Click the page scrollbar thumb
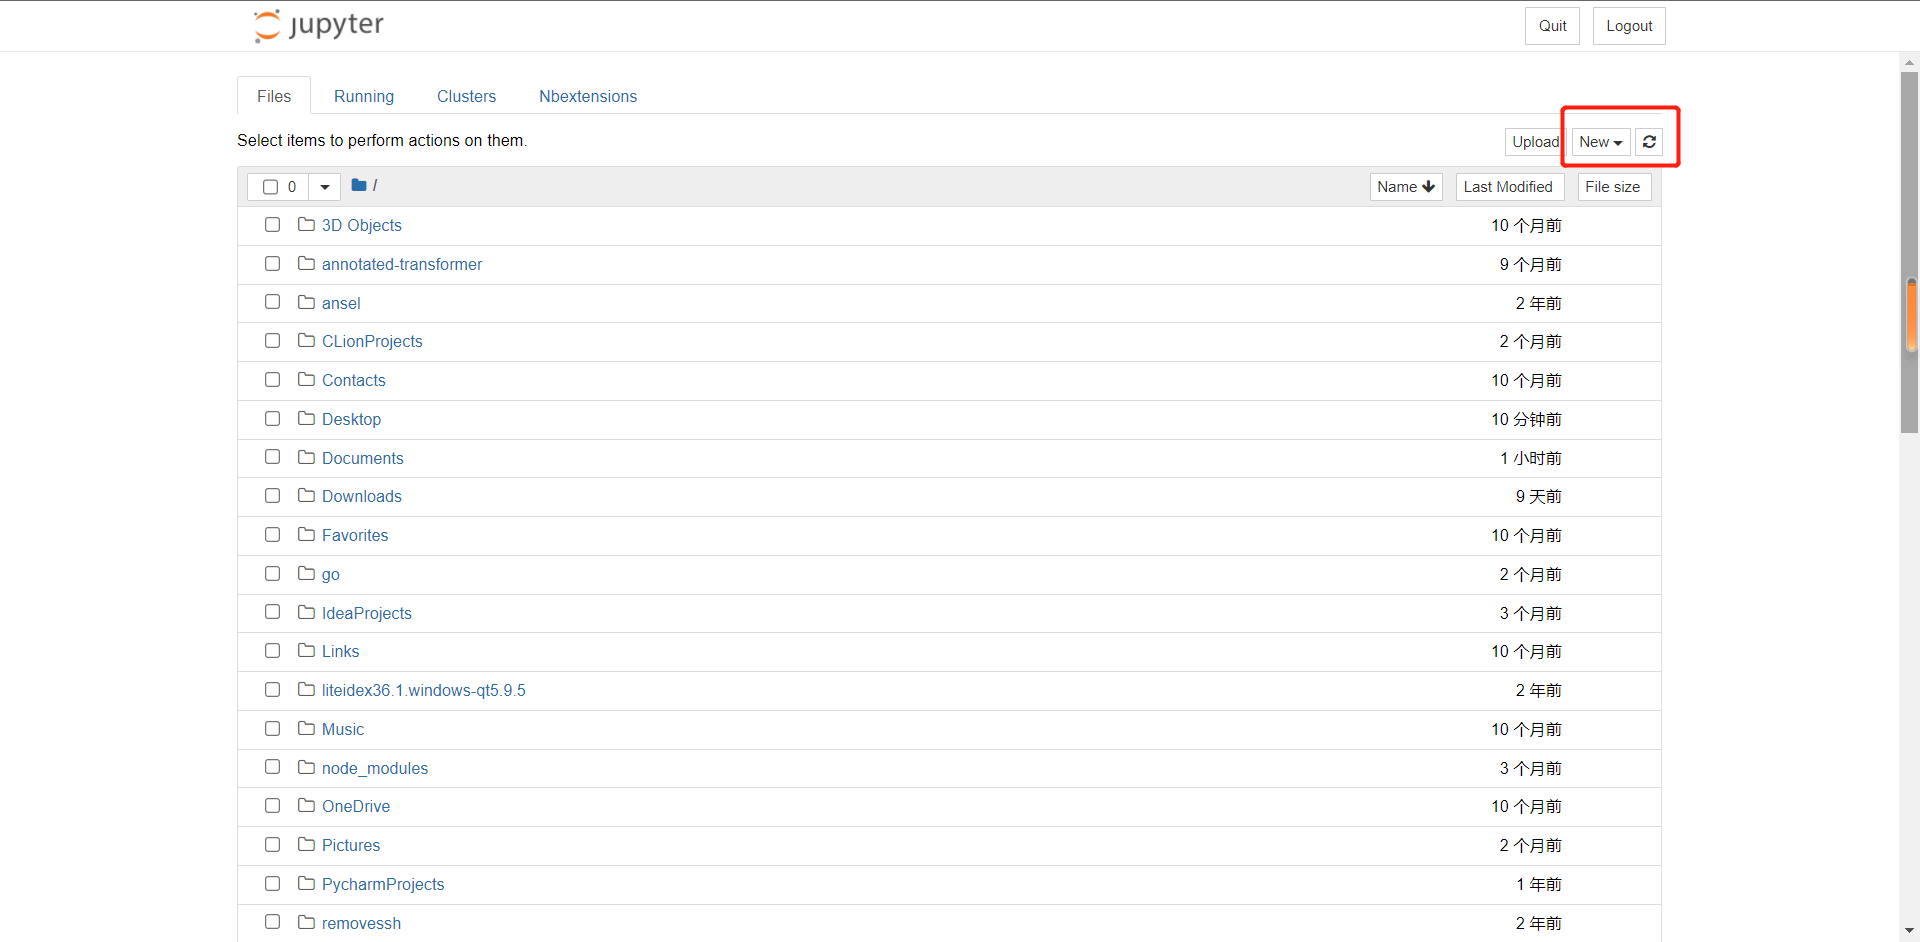1920x942 pixels. [1909, 252]
